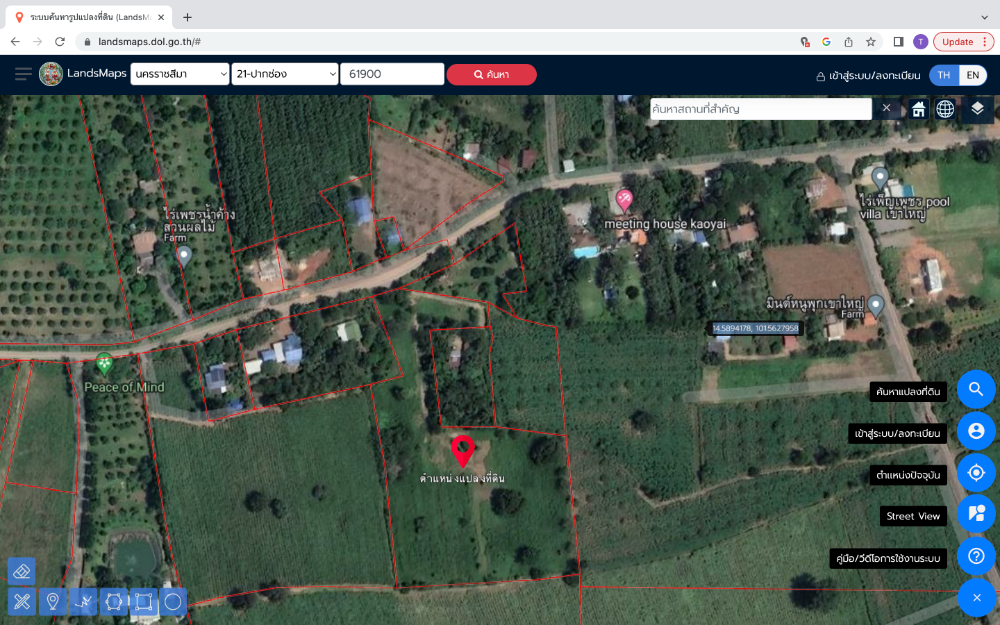
Task: Close the floating action menu with X
Action: click(976, 597)
